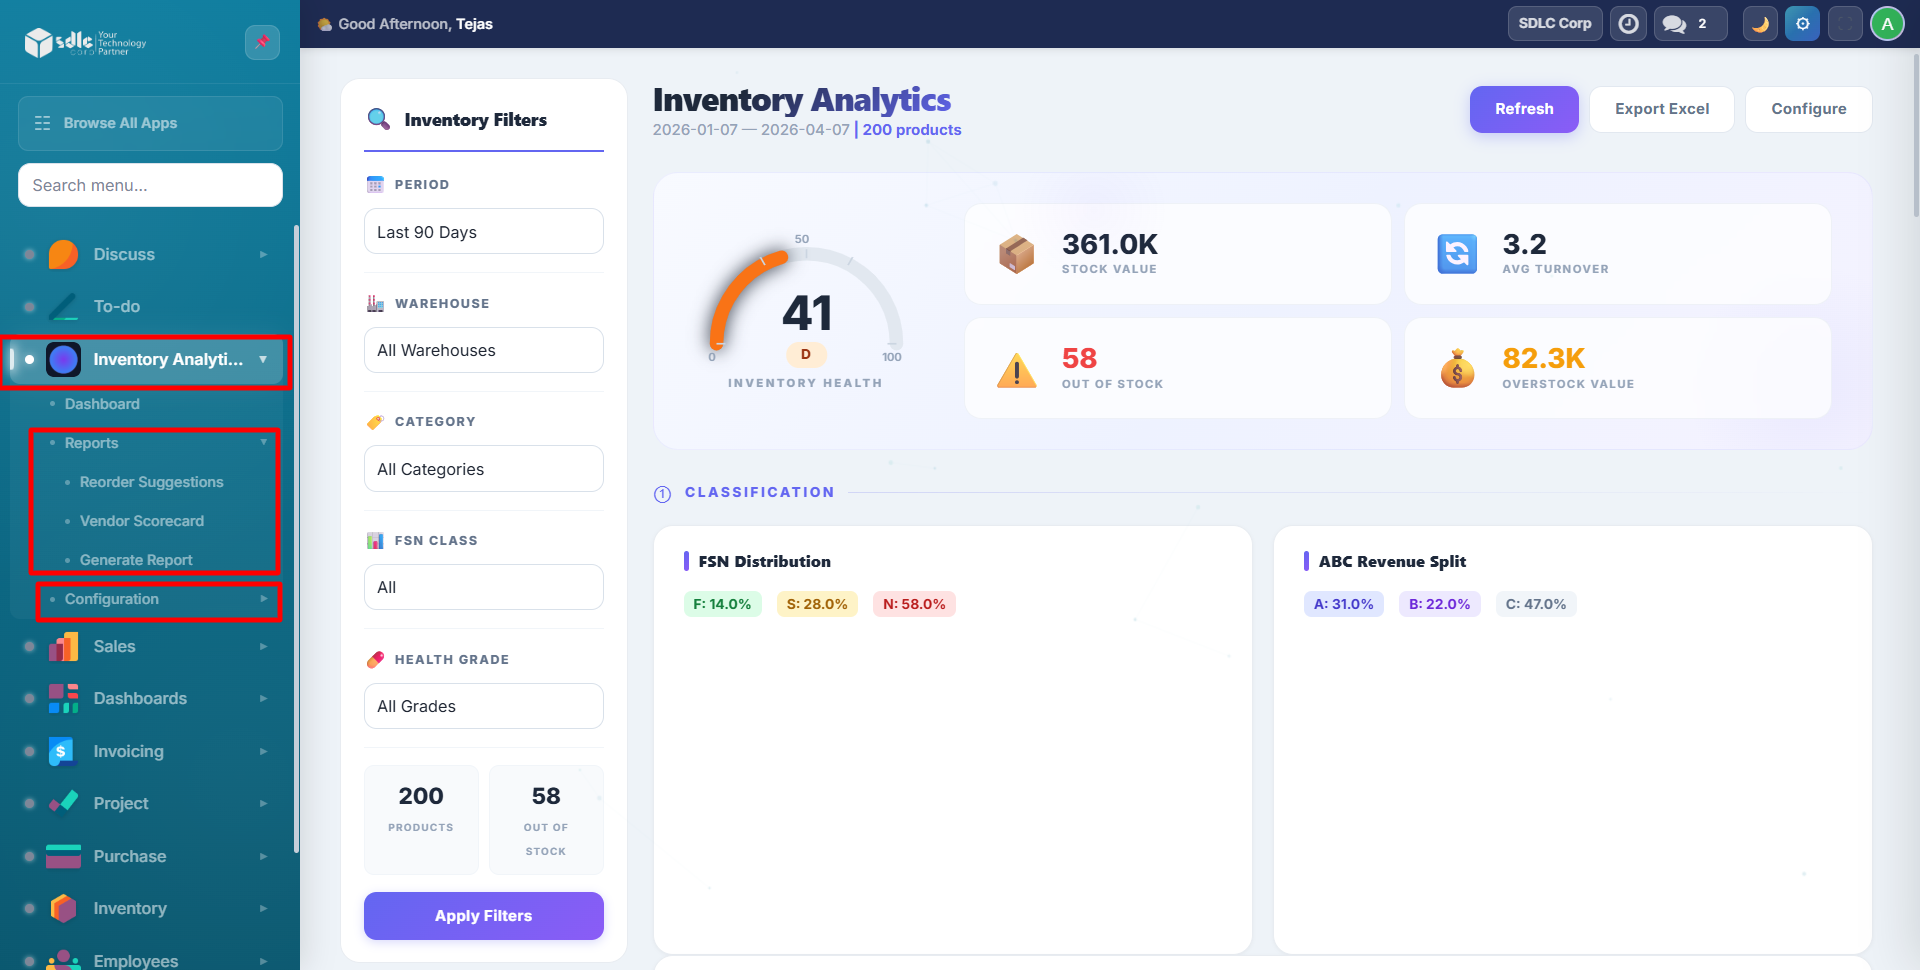Viewport: 1920px width, 970px height.
Task: Open the user avatar A menu
Action: pyautogui.click(x=1887, y=24)
